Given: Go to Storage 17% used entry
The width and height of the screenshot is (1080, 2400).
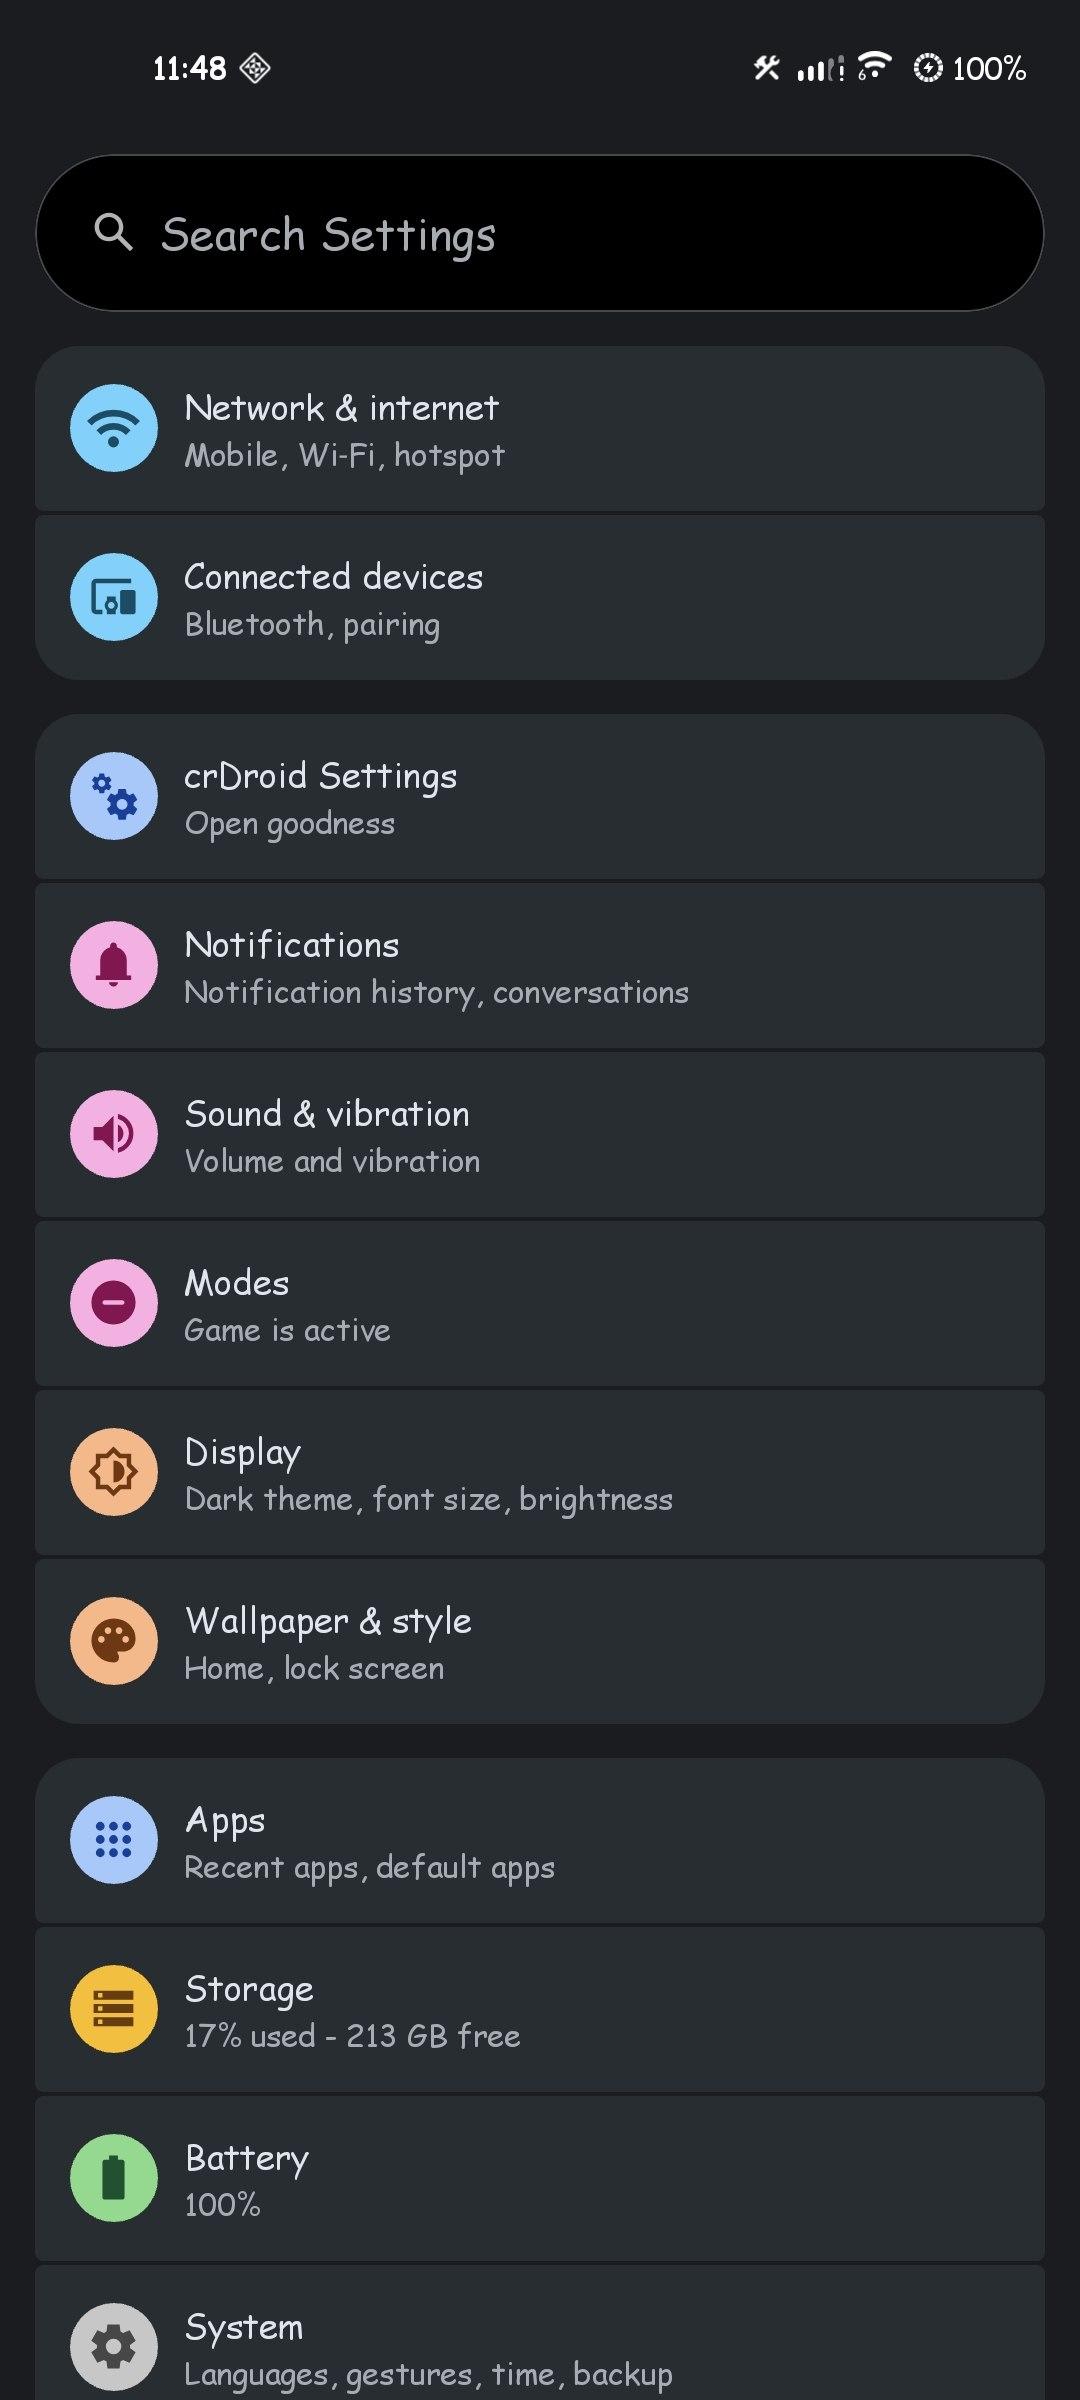Looking at the screenshot, I should pos(540,2011).
